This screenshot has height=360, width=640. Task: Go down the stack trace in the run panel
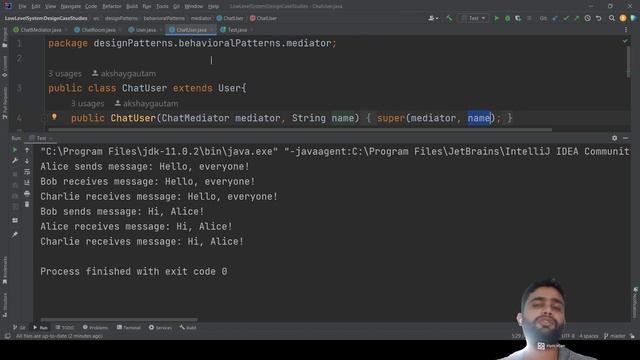[27, 161]
